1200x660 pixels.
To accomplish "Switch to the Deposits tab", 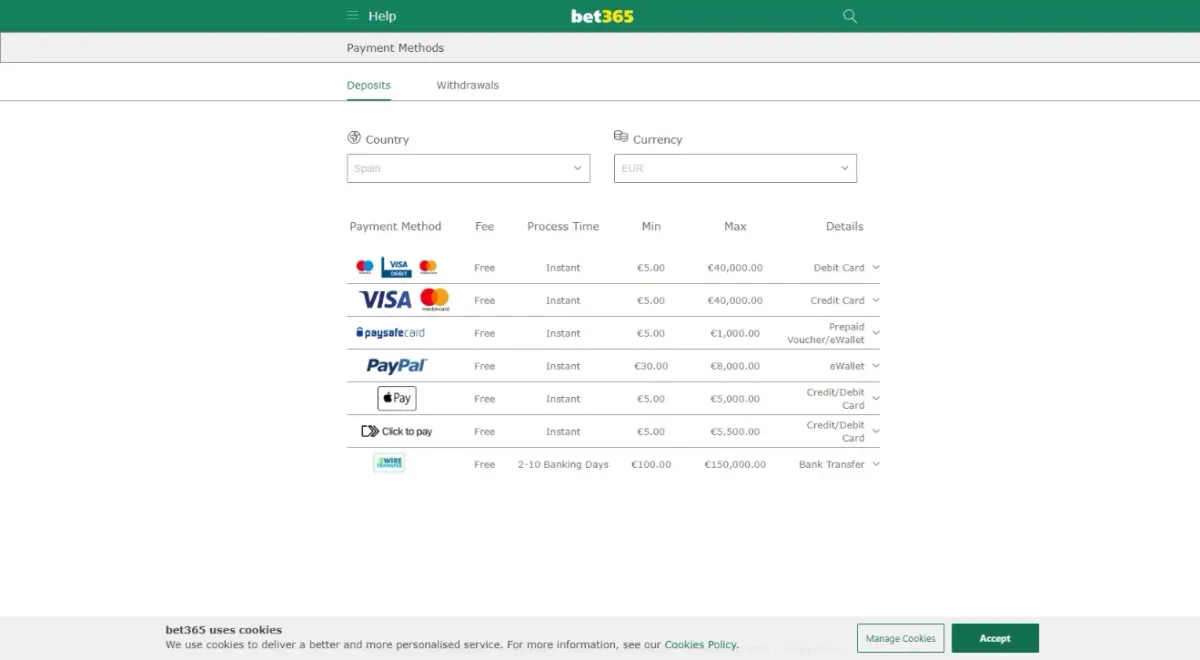I will pos(369,85).
